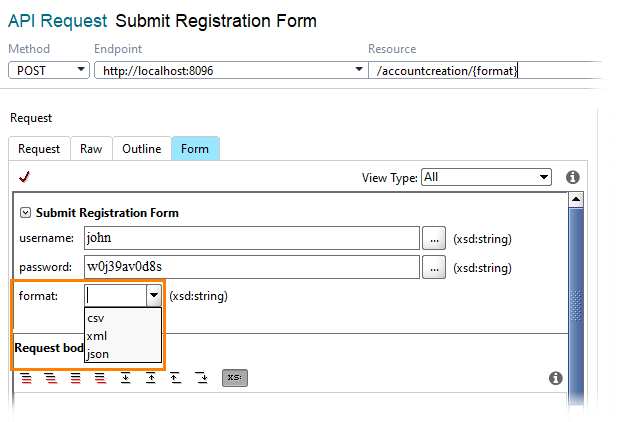Click the first download-arrow toolbar icon
This screenshot has width=618, height=422.
(126, 378)
